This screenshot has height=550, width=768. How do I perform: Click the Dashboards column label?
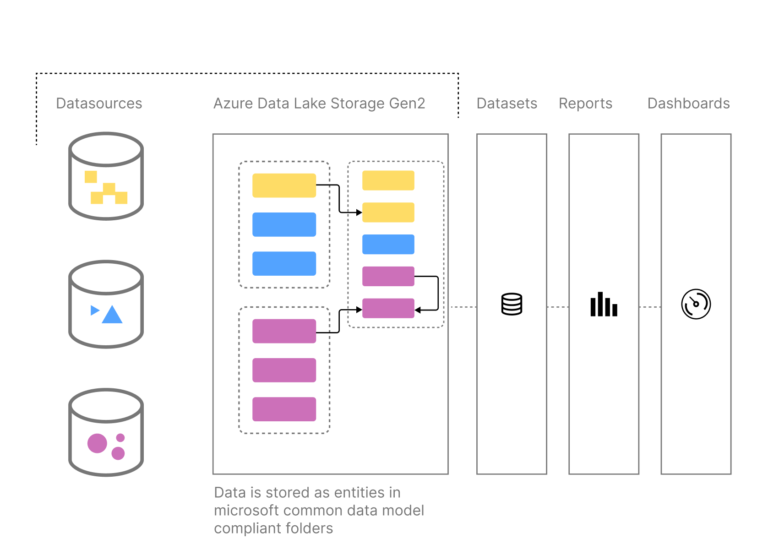pos(688,103)
